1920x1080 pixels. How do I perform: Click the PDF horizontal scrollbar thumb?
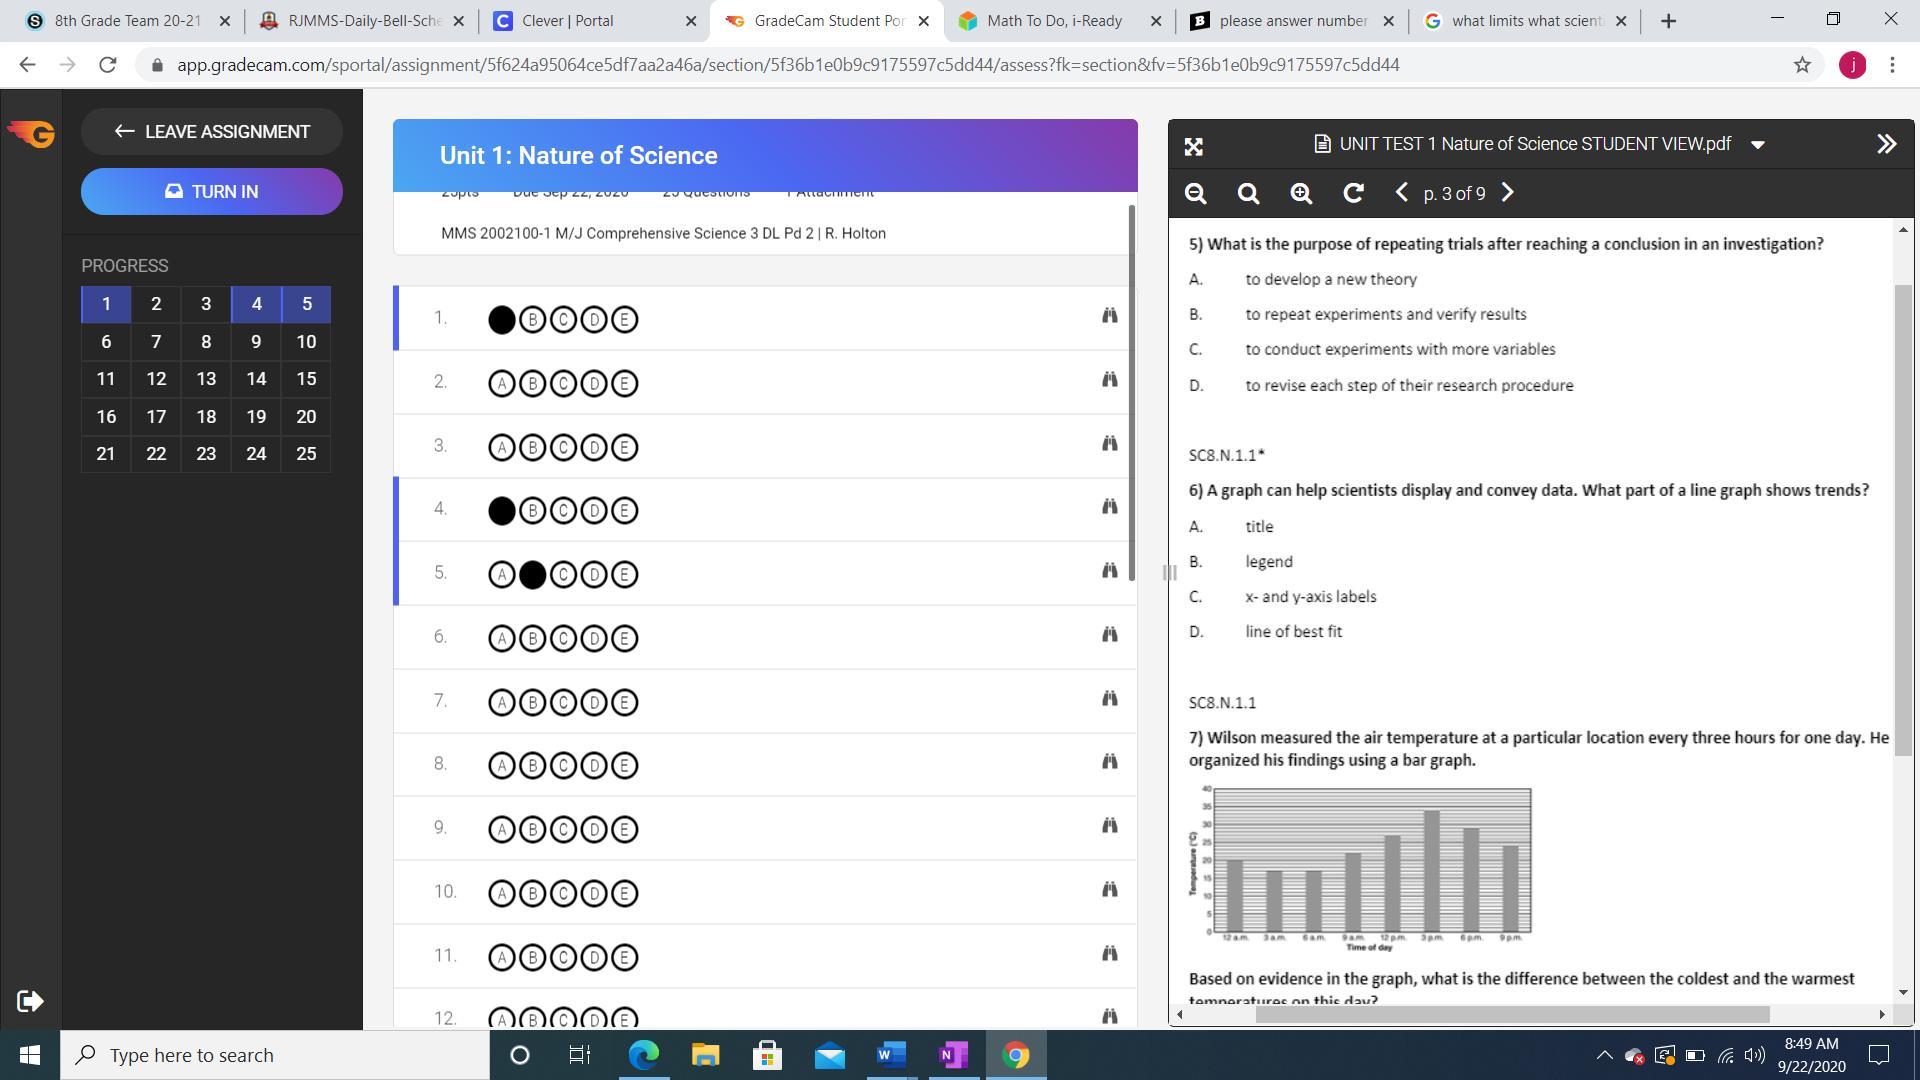pos(1512,1014)
